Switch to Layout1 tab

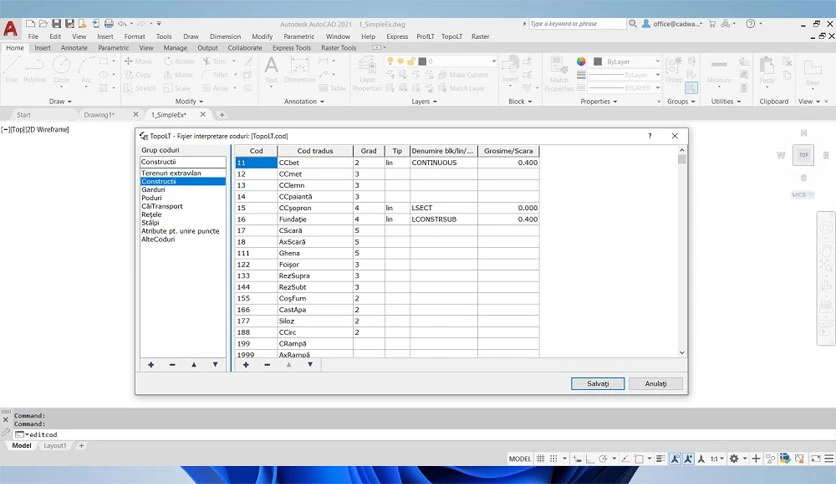55,446
